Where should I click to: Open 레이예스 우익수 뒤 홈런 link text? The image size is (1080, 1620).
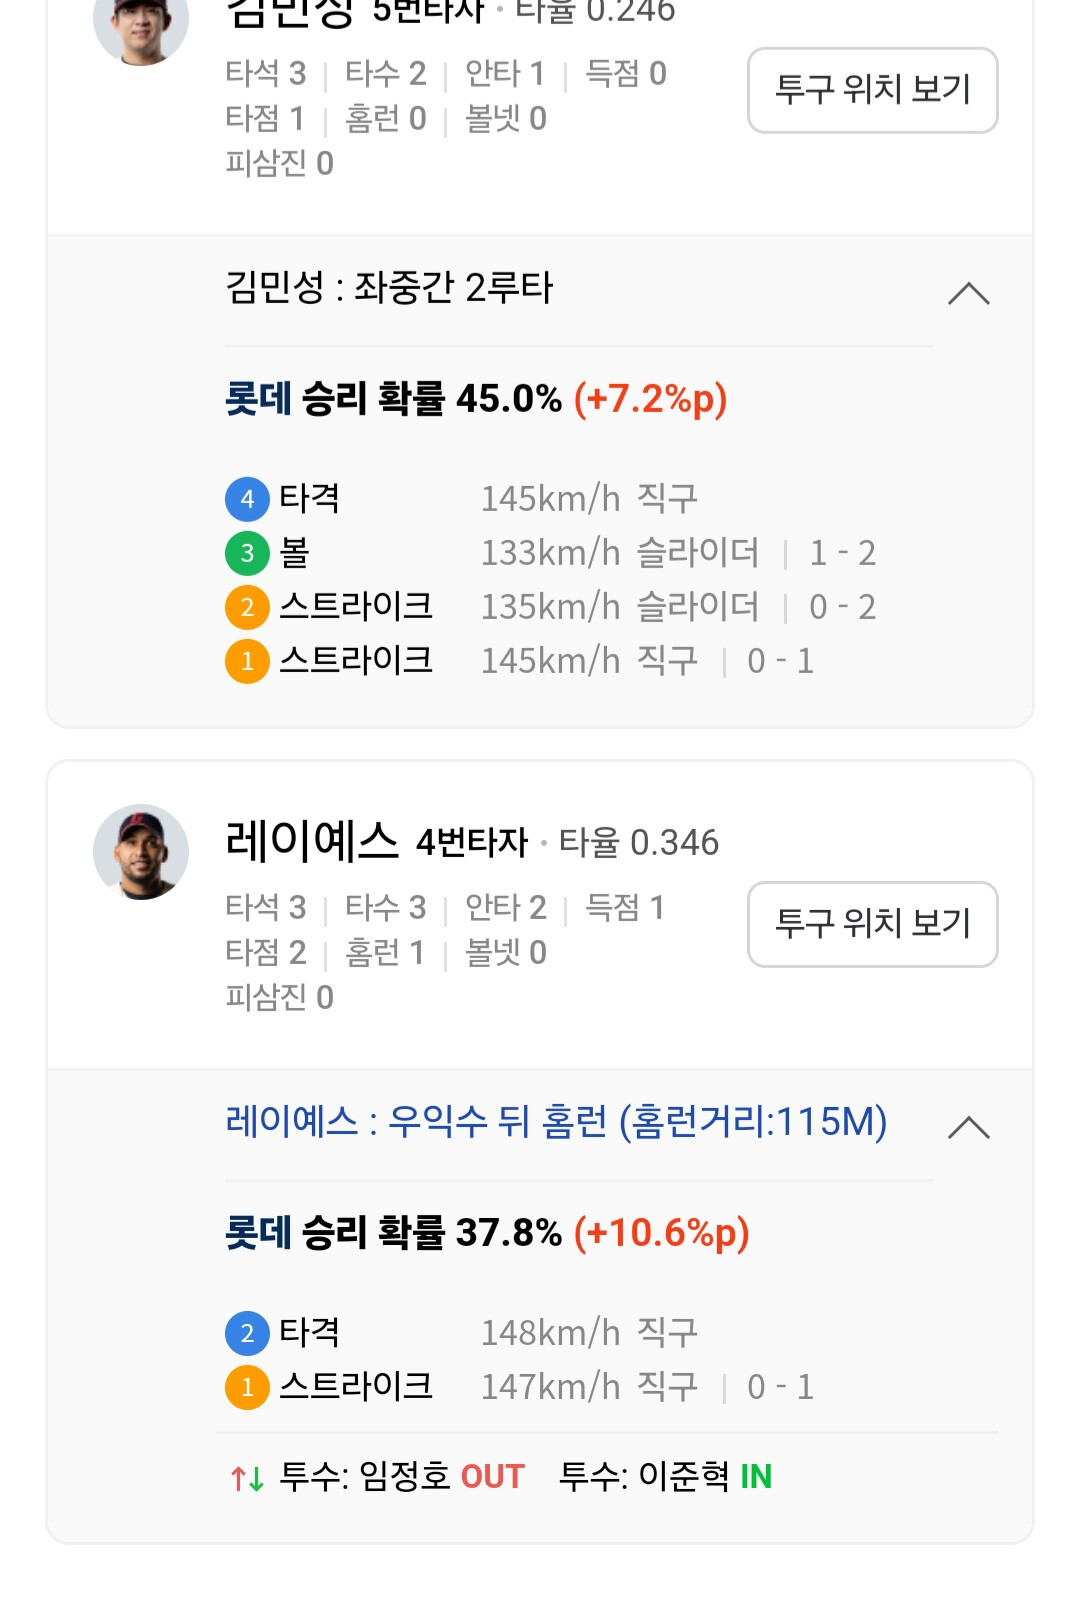[x=556, y=1122]
